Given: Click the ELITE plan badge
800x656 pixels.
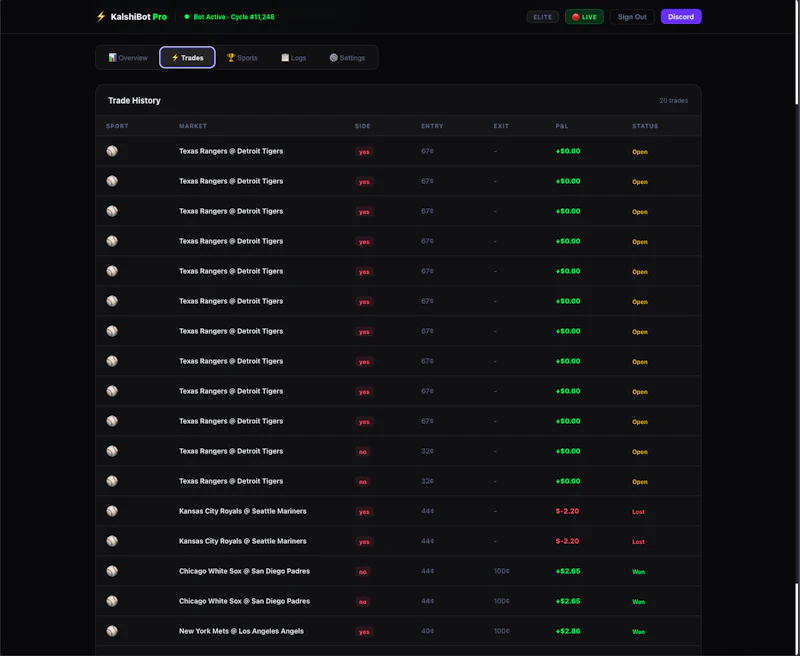Looking at the screenshot, I should [542, 17].
